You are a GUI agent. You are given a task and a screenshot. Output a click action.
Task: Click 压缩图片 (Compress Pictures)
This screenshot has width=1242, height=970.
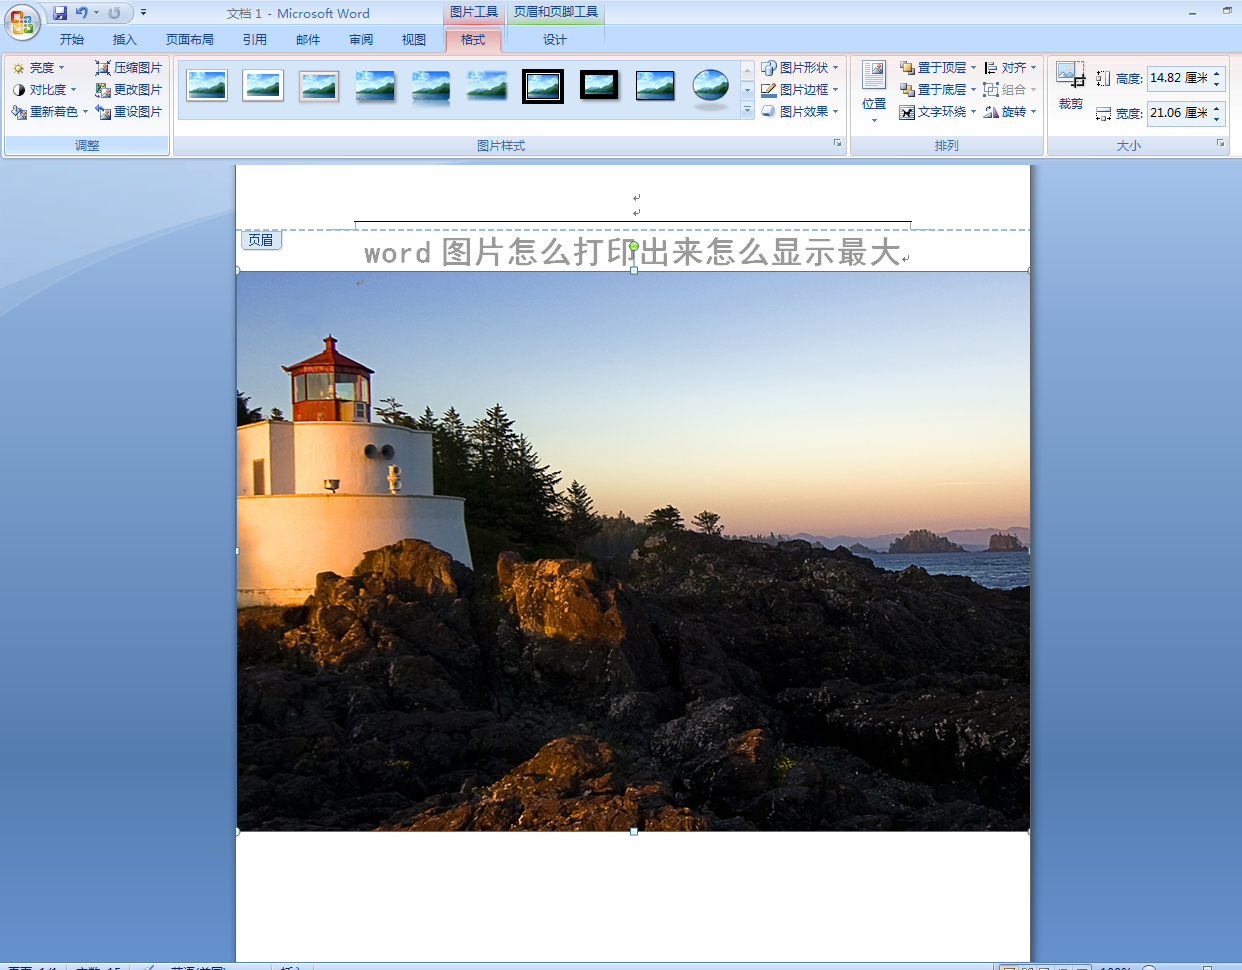128,68
